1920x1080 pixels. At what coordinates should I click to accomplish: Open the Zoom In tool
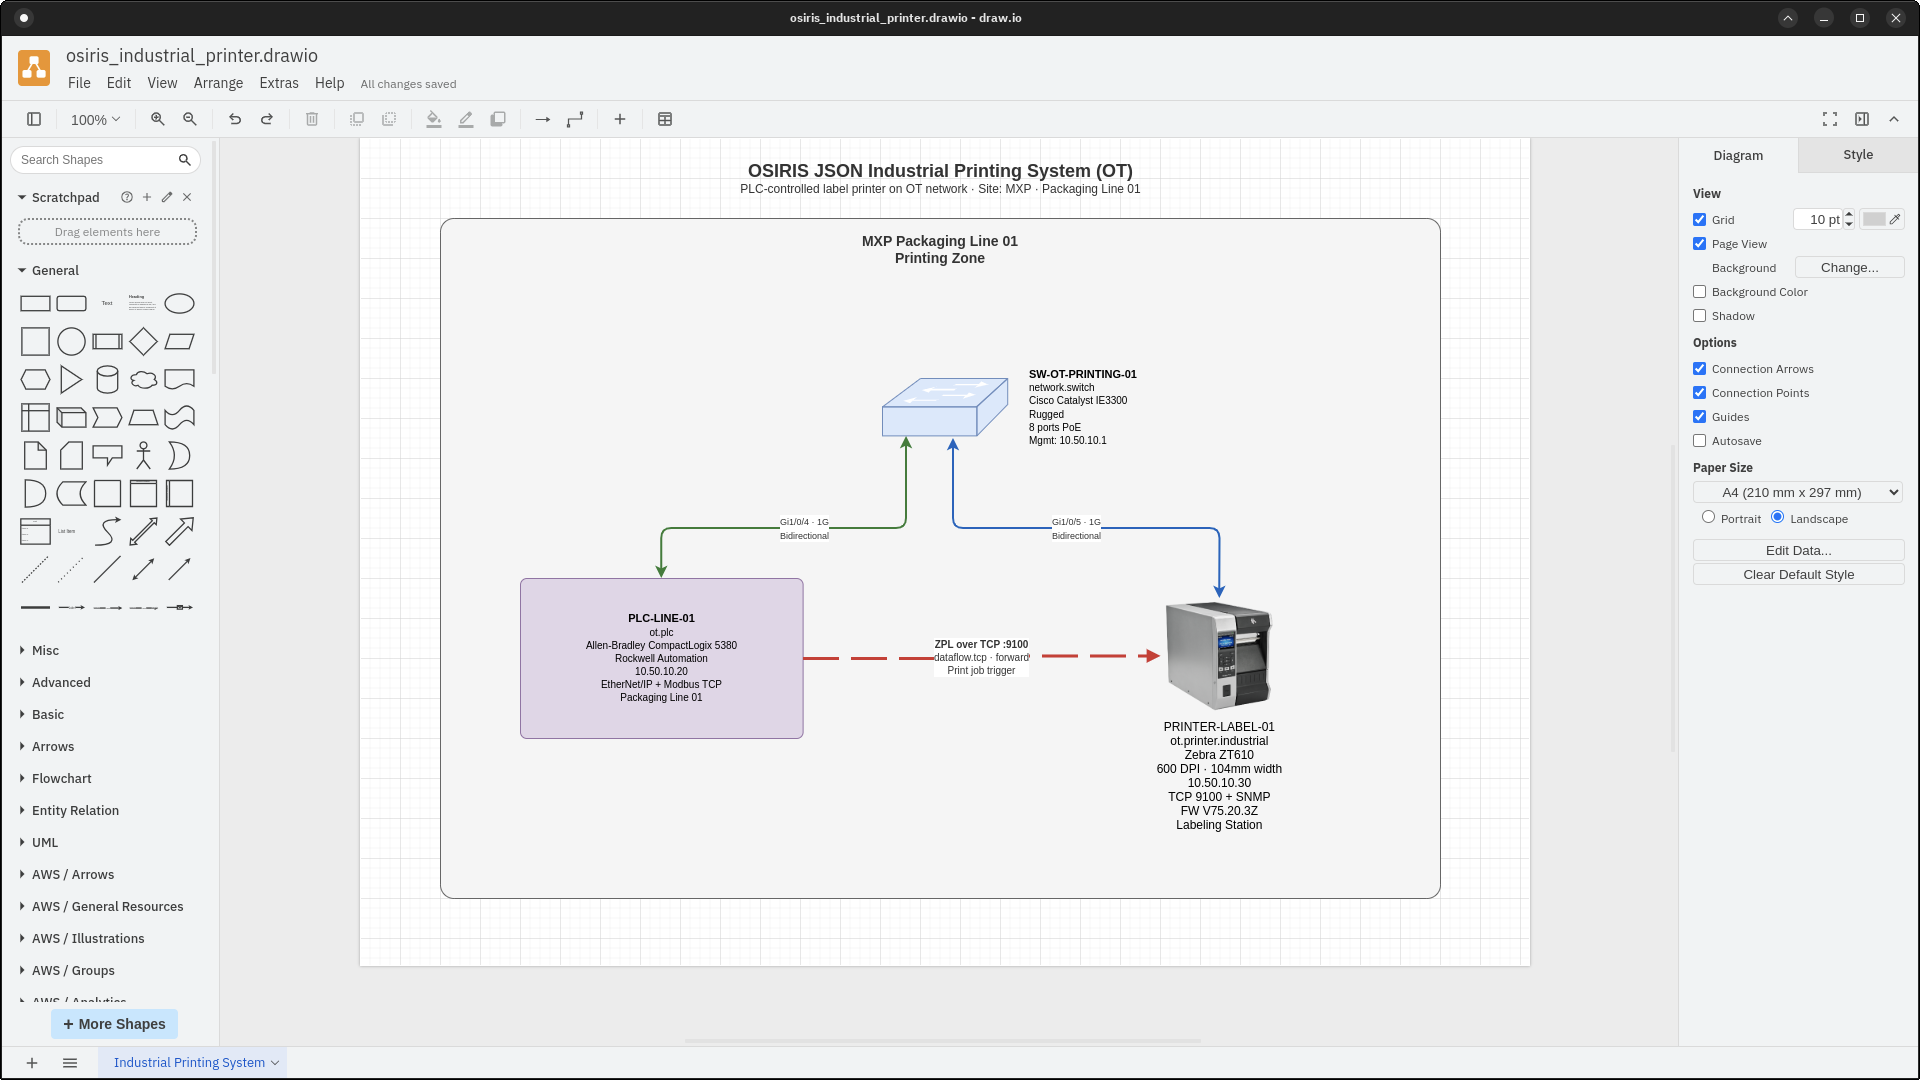coord(157,119)
